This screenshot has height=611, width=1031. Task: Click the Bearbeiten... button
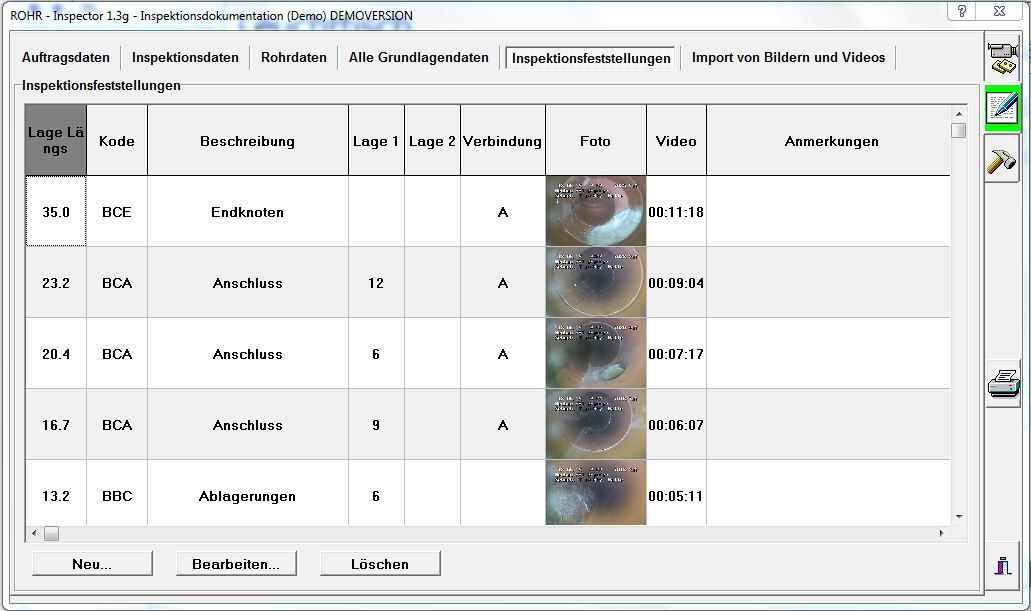236,564
